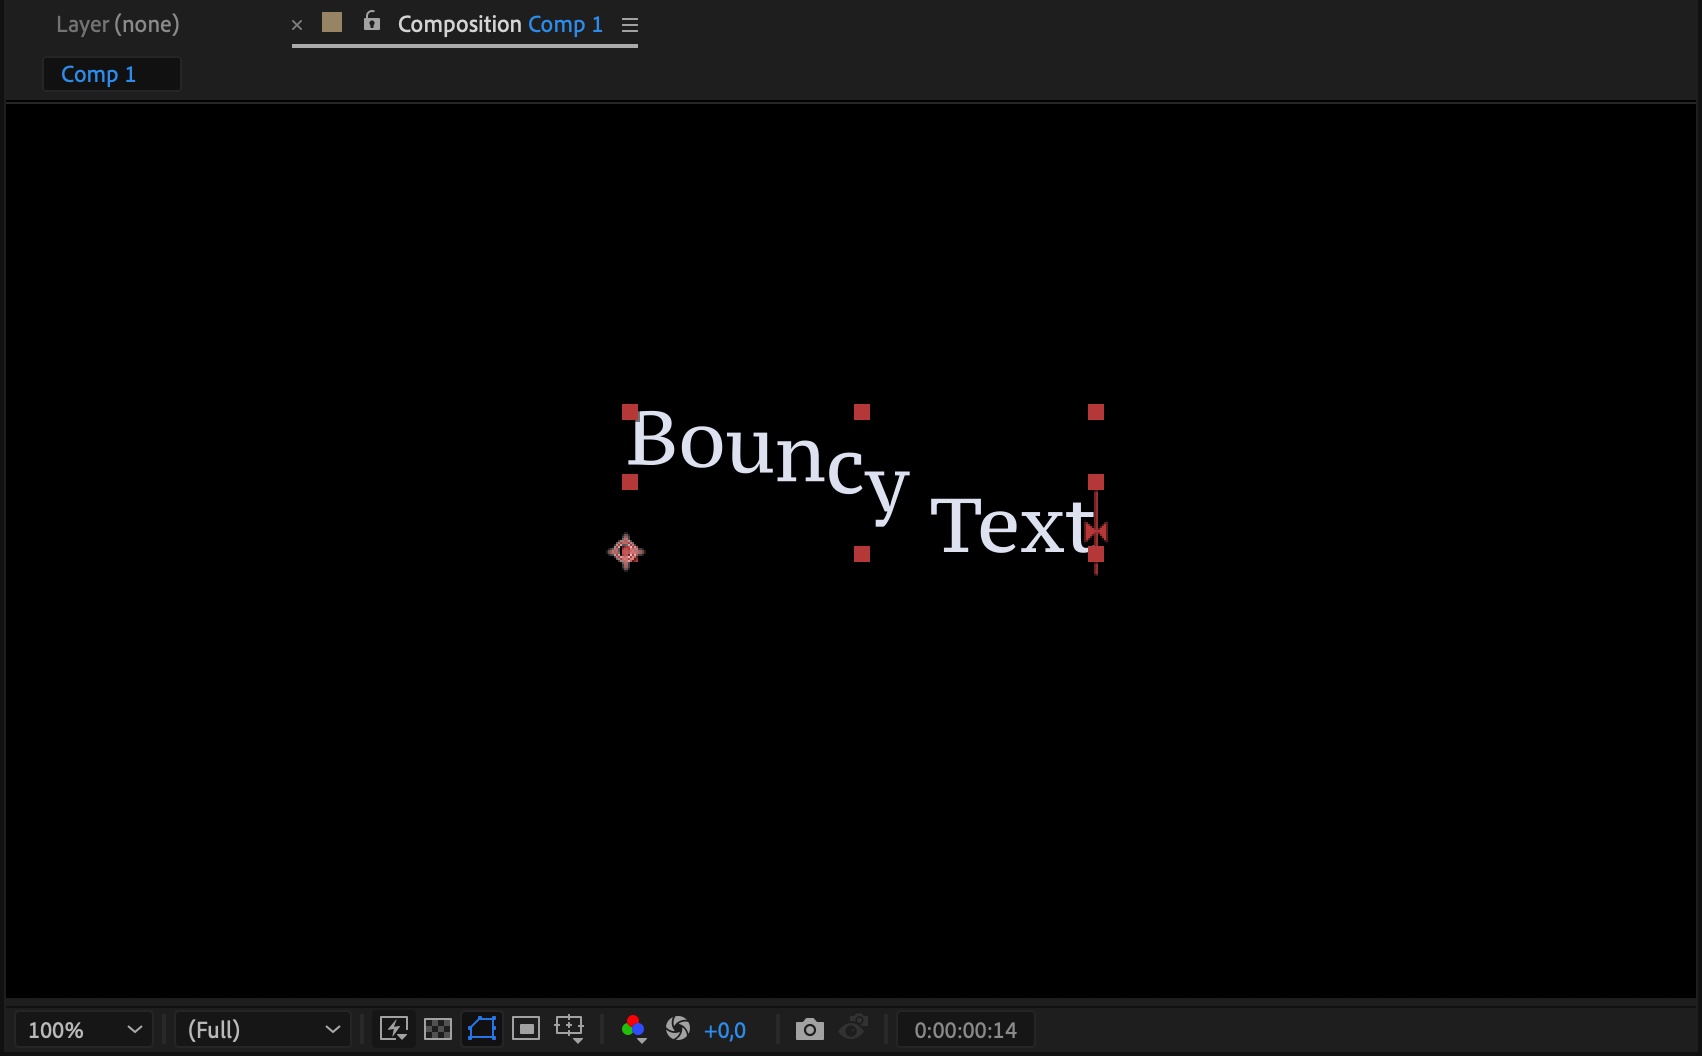Click the Show Snapshot icon

point(853,1029)
